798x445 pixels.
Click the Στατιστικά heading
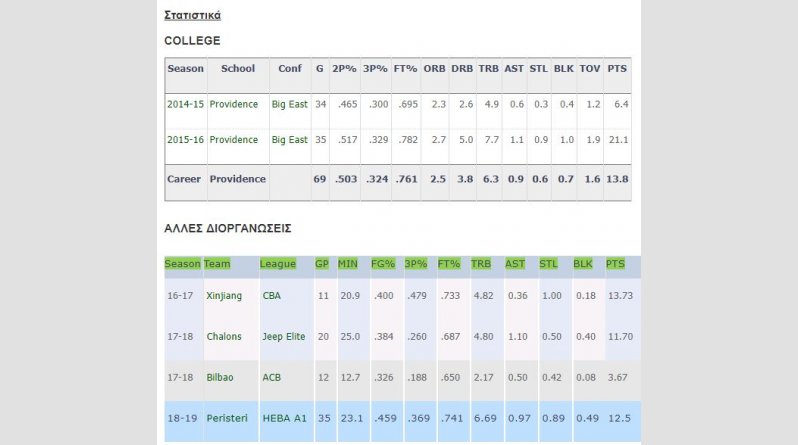coord(193,15)
